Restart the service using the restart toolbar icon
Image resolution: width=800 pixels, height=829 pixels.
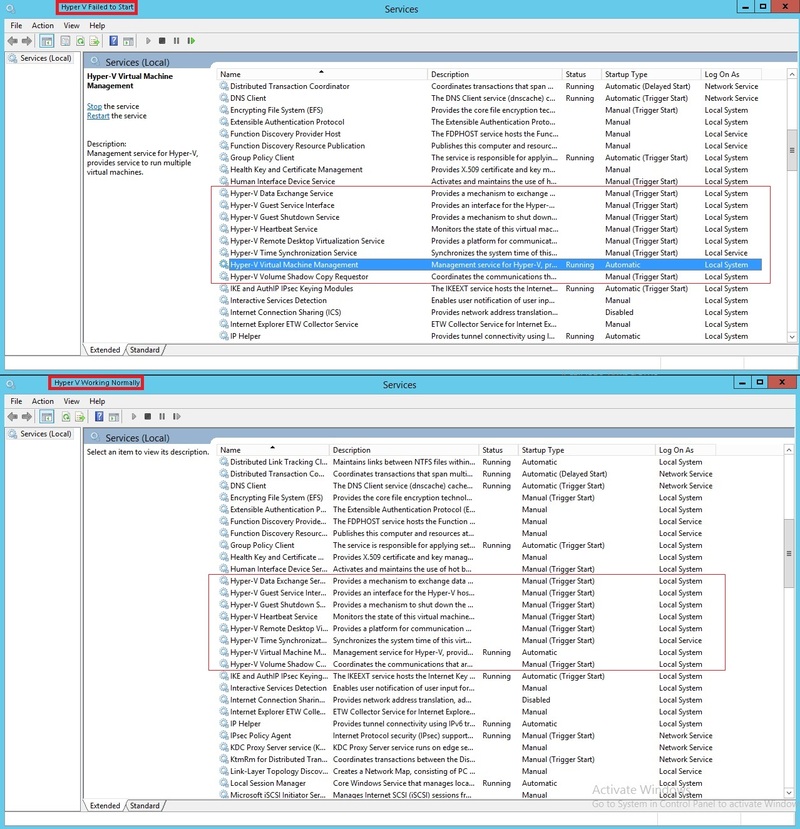(x=190, y=40)
